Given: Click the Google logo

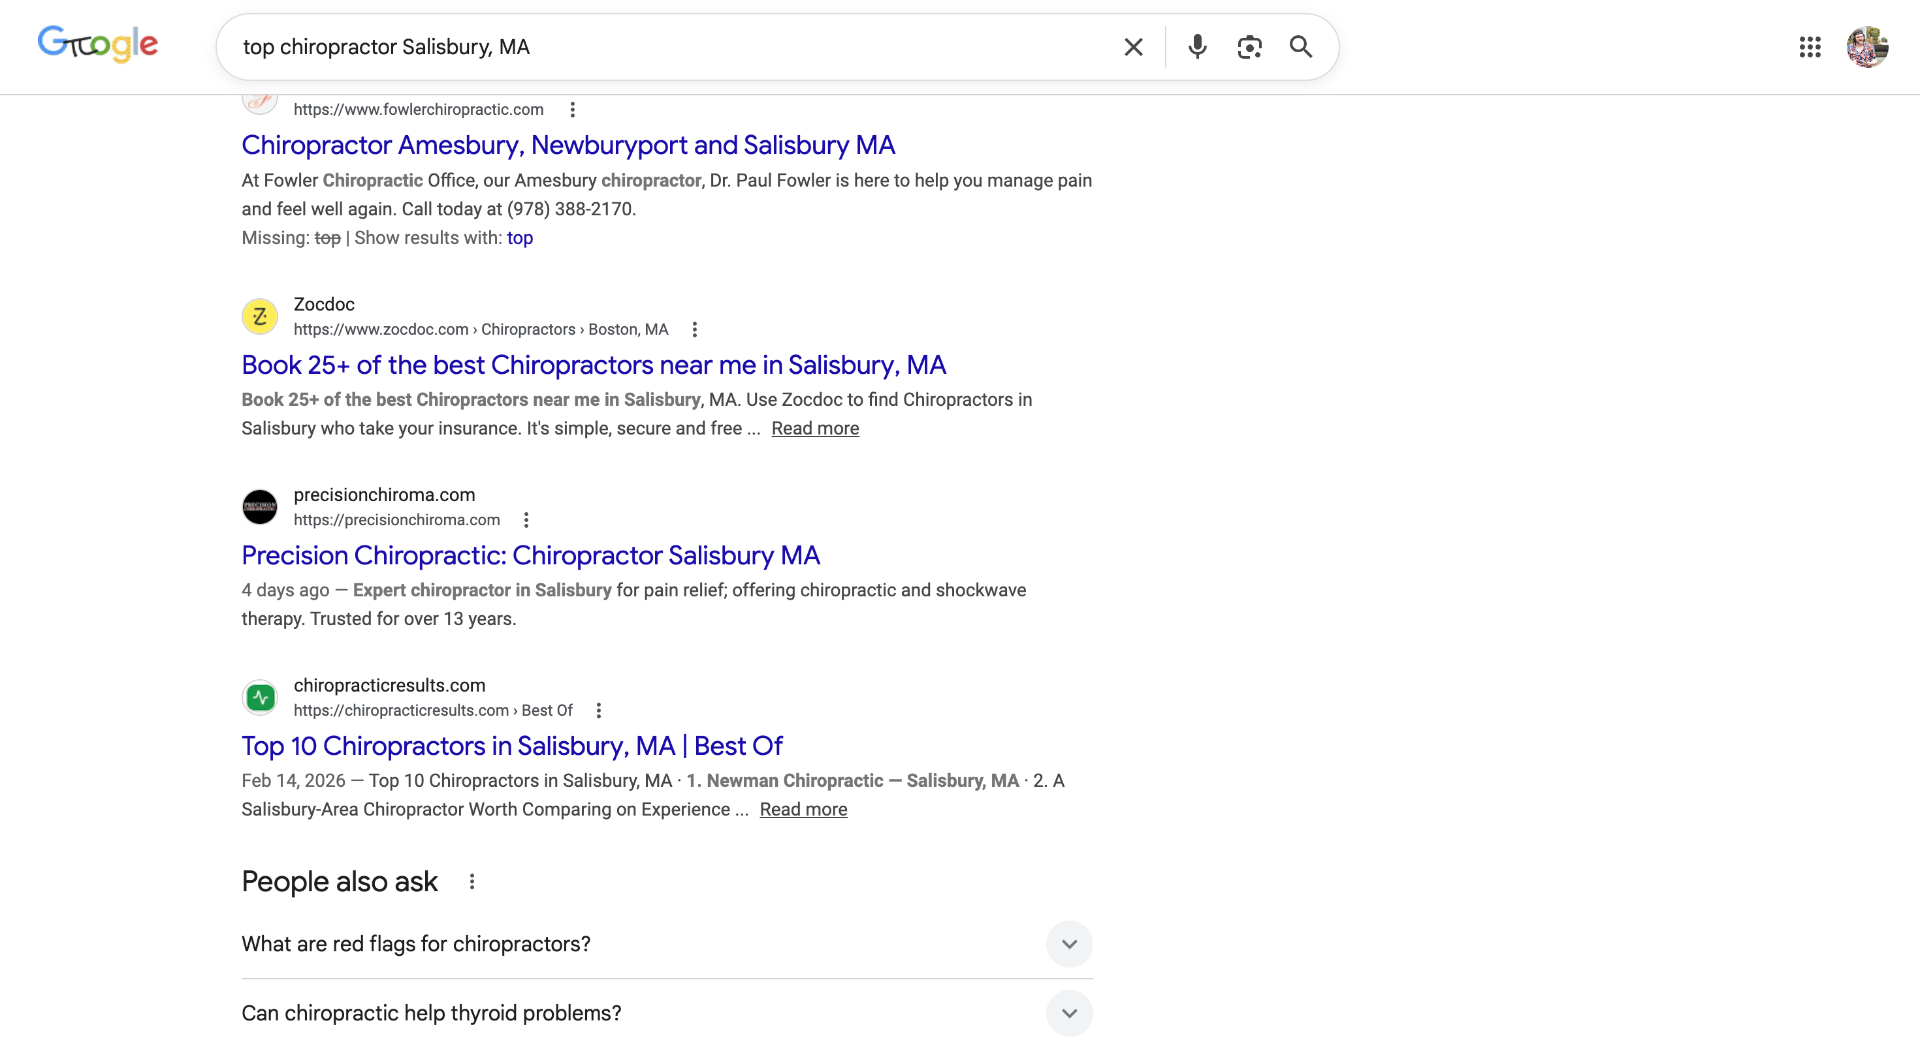Looking at the screenshot, I should point(97,43).
